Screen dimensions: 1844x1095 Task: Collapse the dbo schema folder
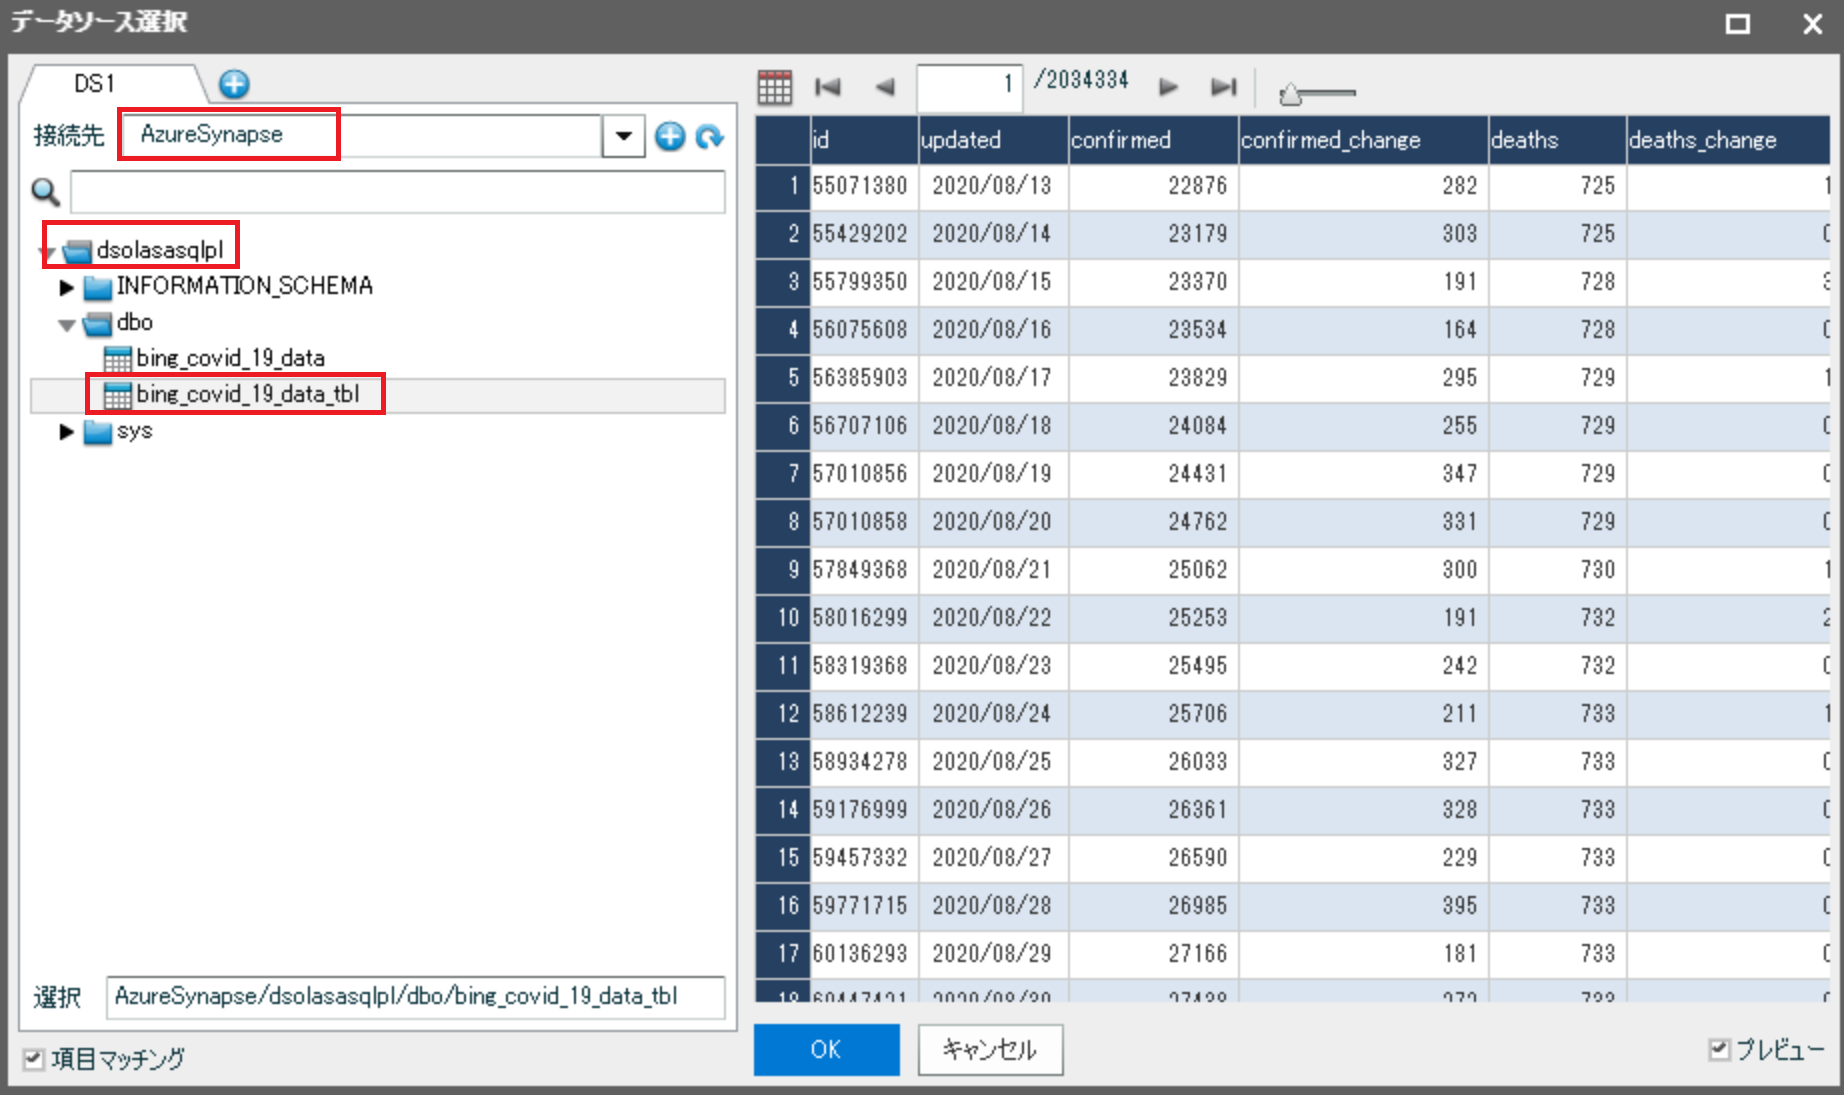(67, 324)
